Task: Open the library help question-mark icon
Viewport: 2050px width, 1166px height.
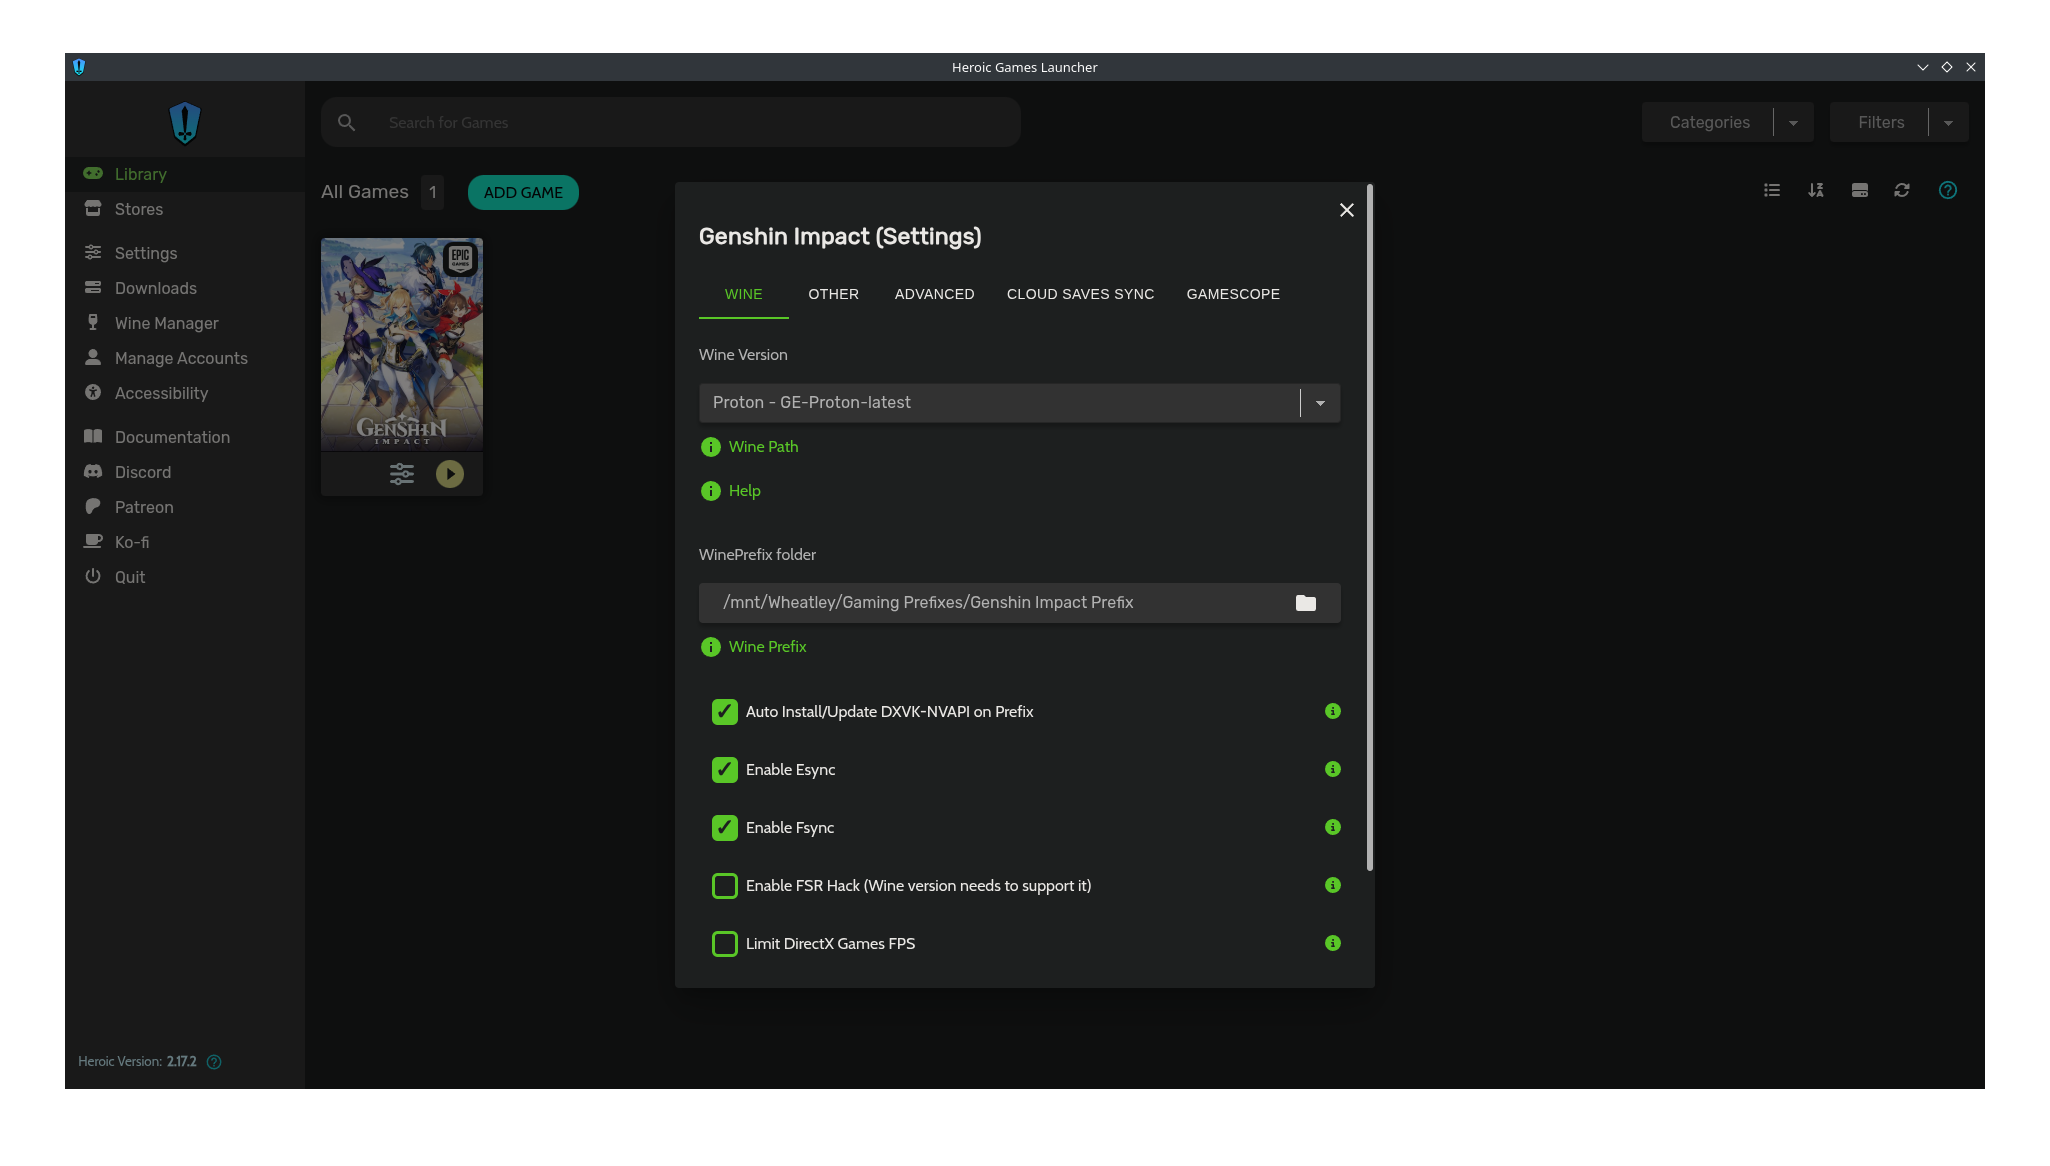Action: pos(1947,190)
